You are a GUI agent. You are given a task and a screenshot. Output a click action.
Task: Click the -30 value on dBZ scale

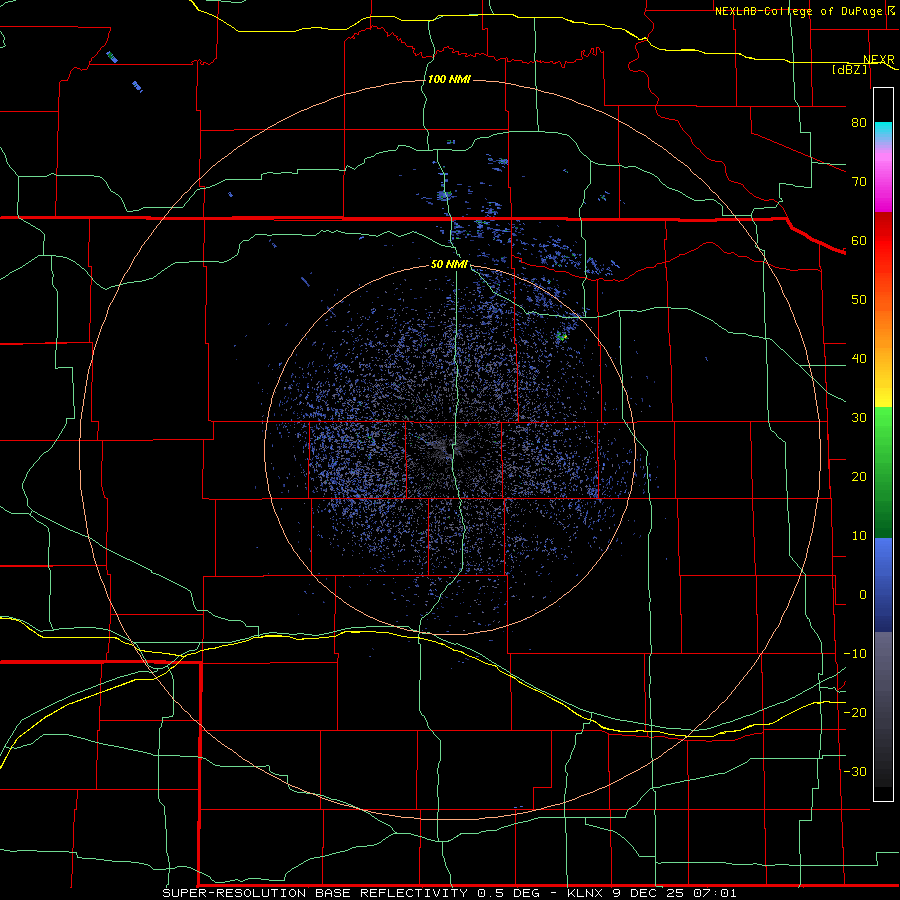855,771
